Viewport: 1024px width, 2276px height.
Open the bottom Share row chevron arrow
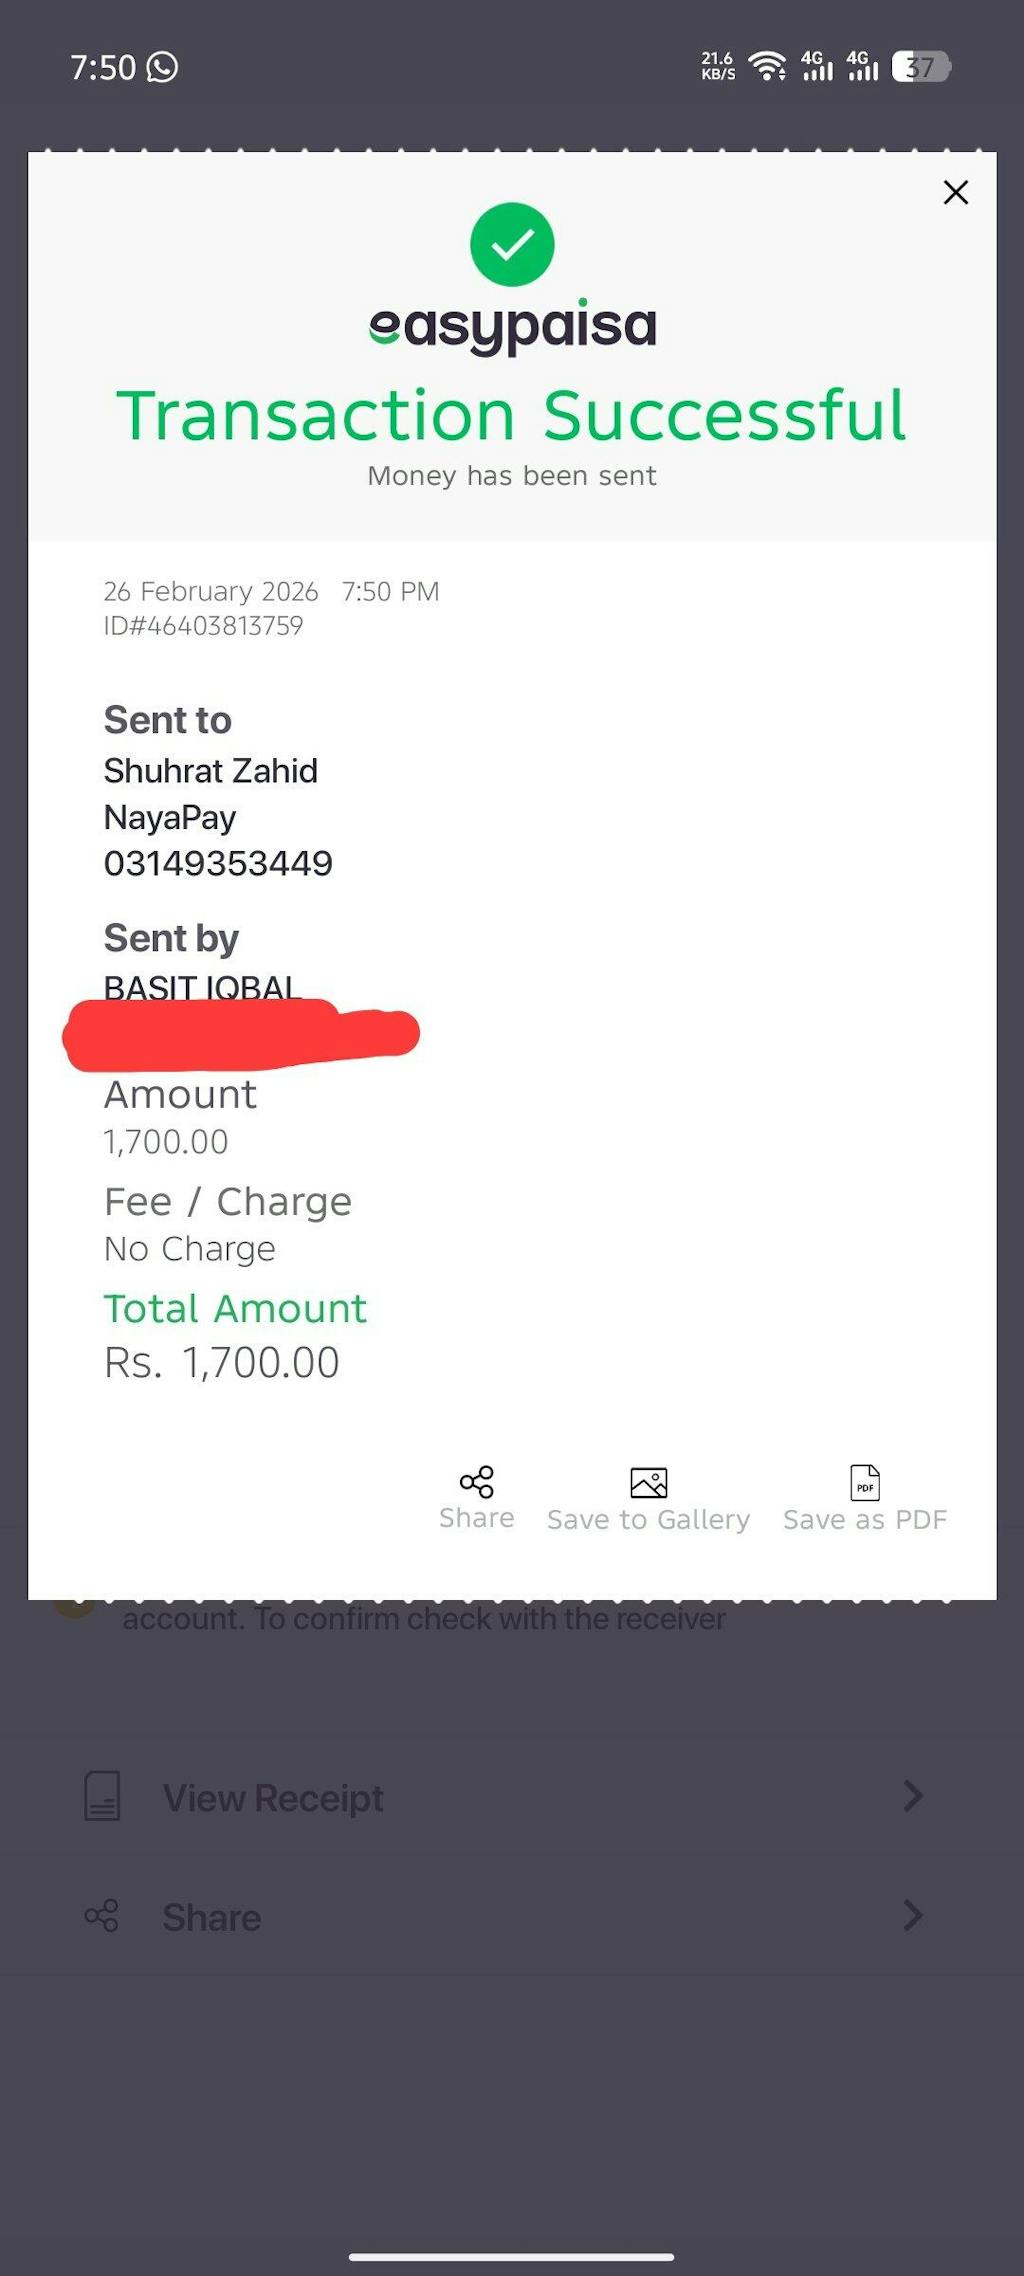click(912, 1916)
